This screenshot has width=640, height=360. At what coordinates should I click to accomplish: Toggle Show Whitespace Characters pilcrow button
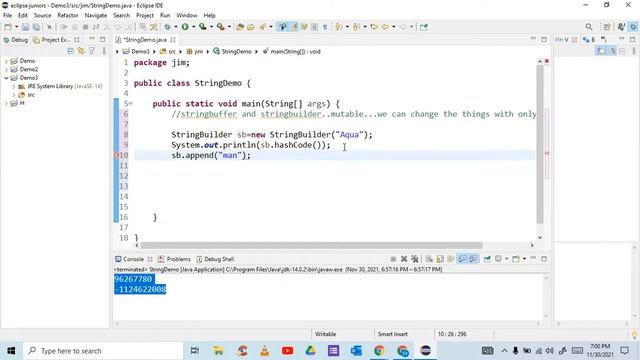coord(325,27)
